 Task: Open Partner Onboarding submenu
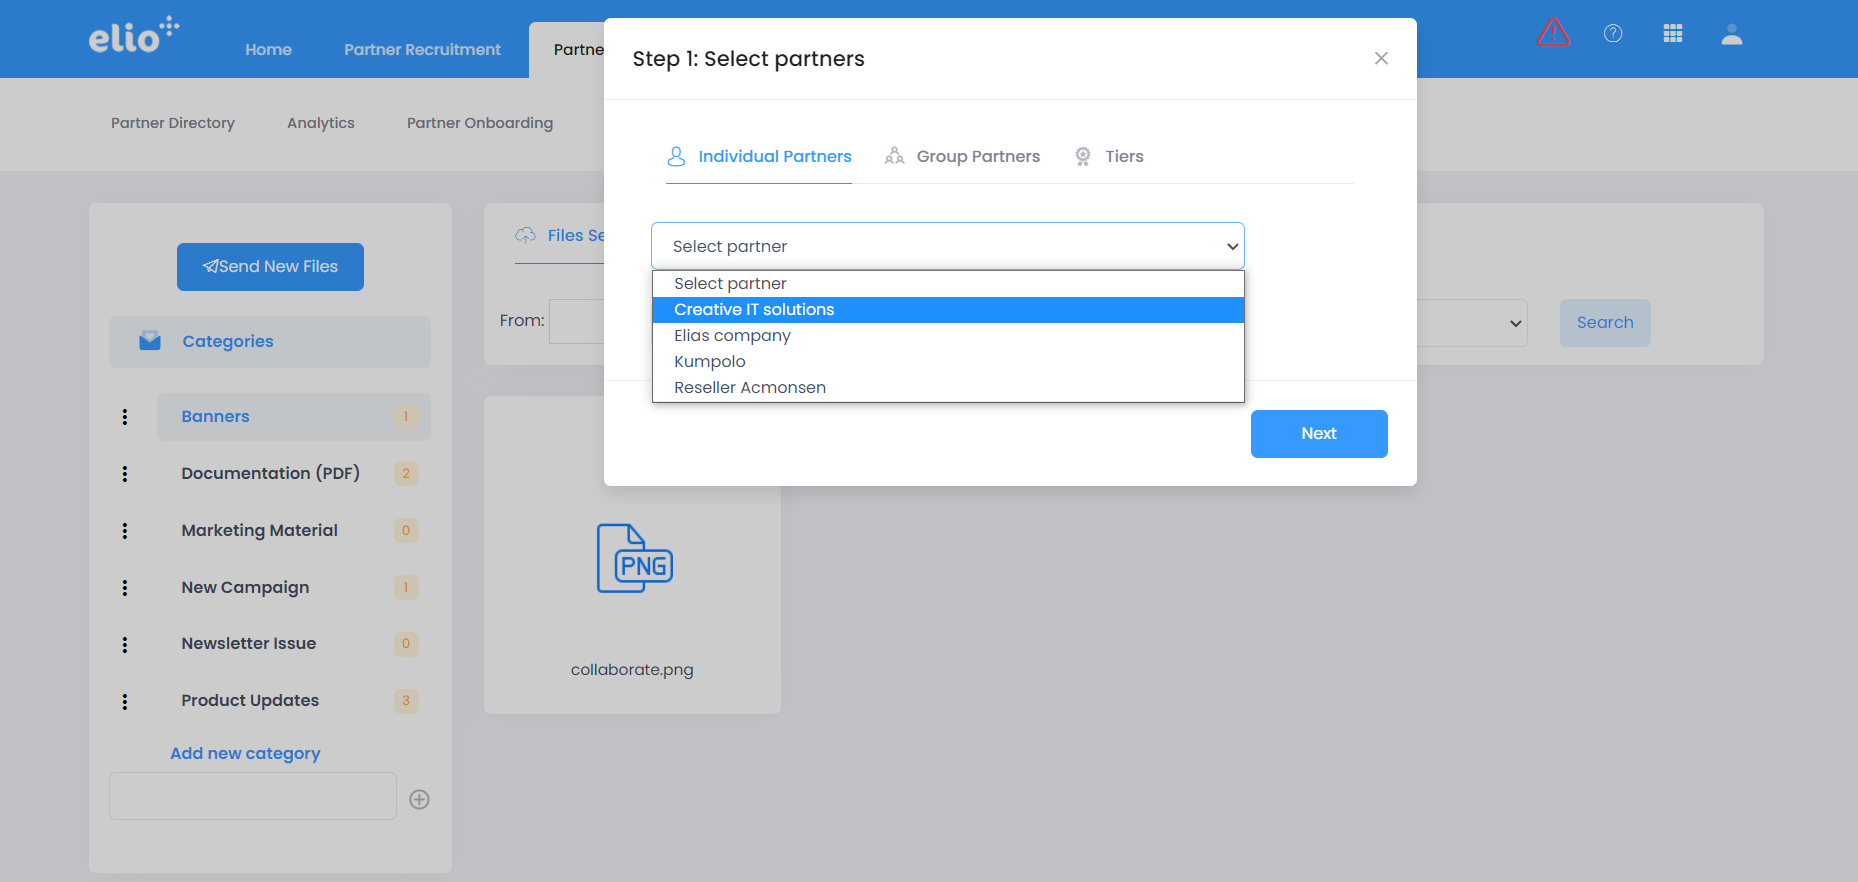click(480, 123)
